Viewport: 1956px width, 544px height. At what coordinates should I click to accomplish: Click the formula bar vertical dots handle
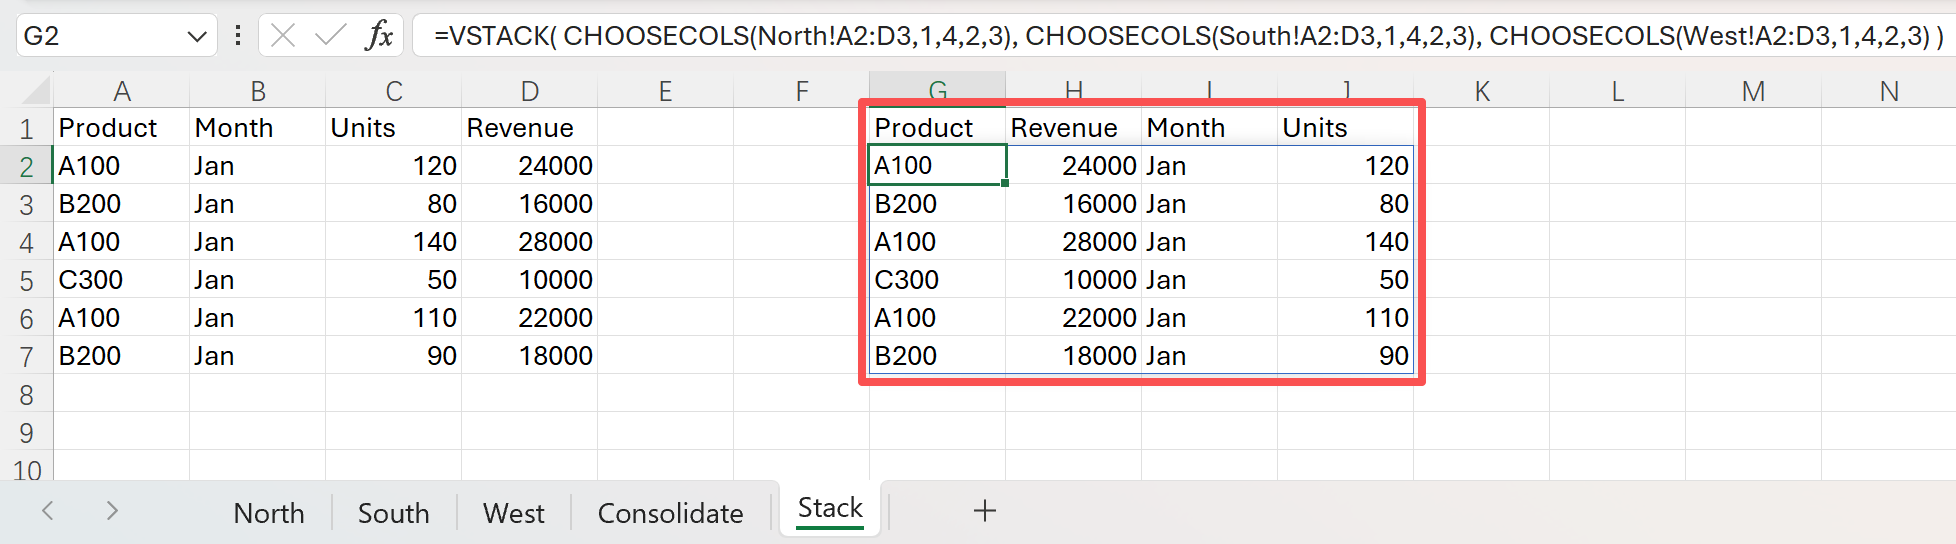tap(237, 36)
